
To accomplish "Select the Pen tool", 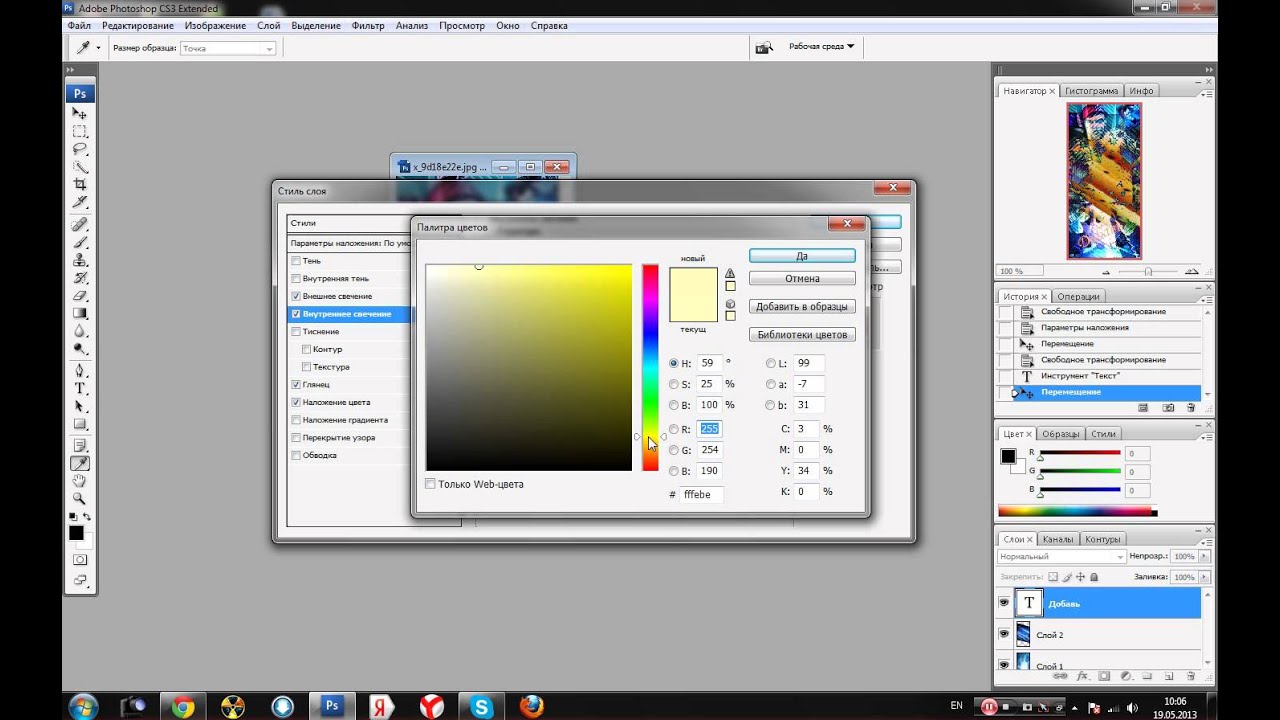I will [80, 371].
